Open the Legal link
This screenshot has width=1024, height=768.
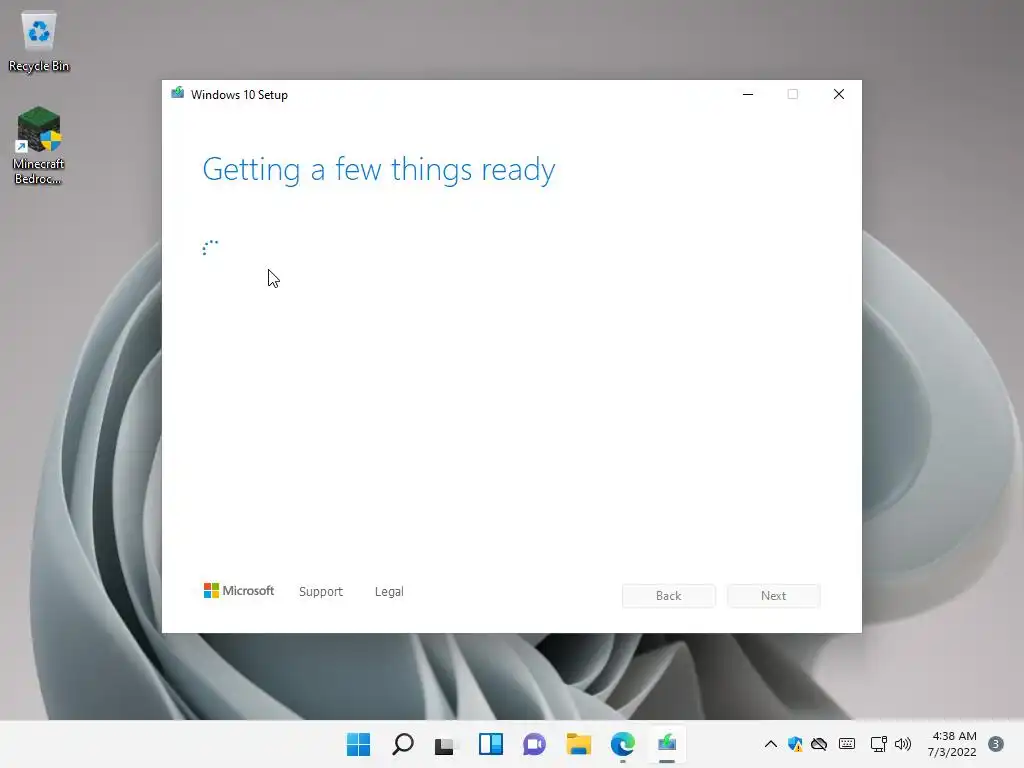point(389,591)
